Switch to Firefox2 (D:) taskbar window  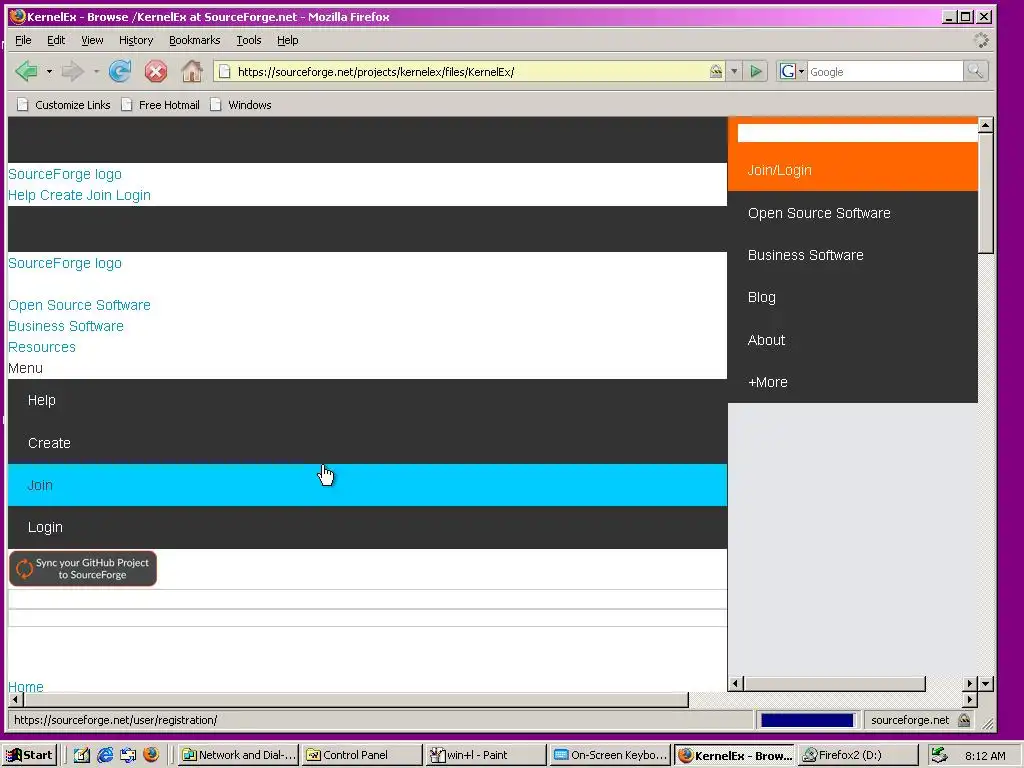point(858,755)
